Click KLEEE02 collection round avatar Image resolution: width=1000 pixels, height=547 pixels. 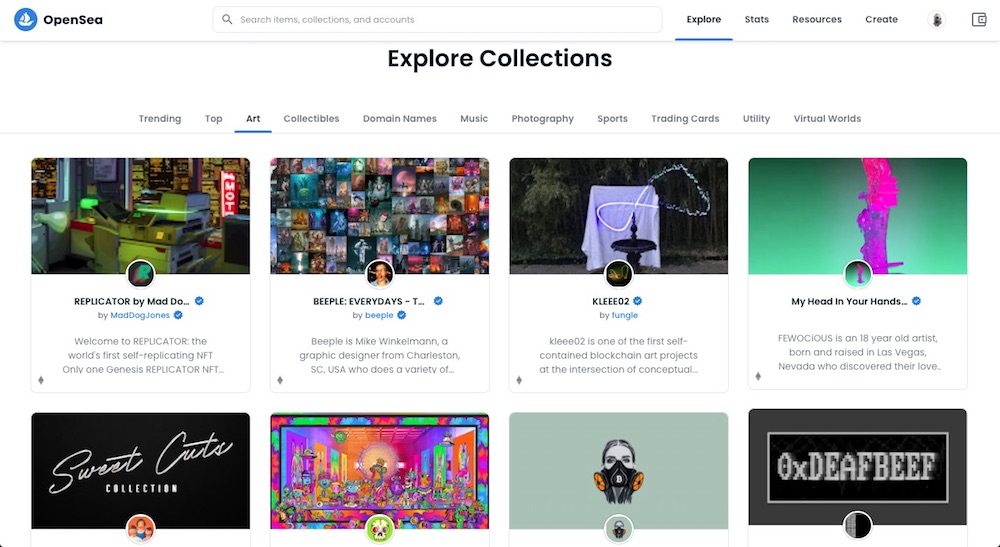(619, 274)
